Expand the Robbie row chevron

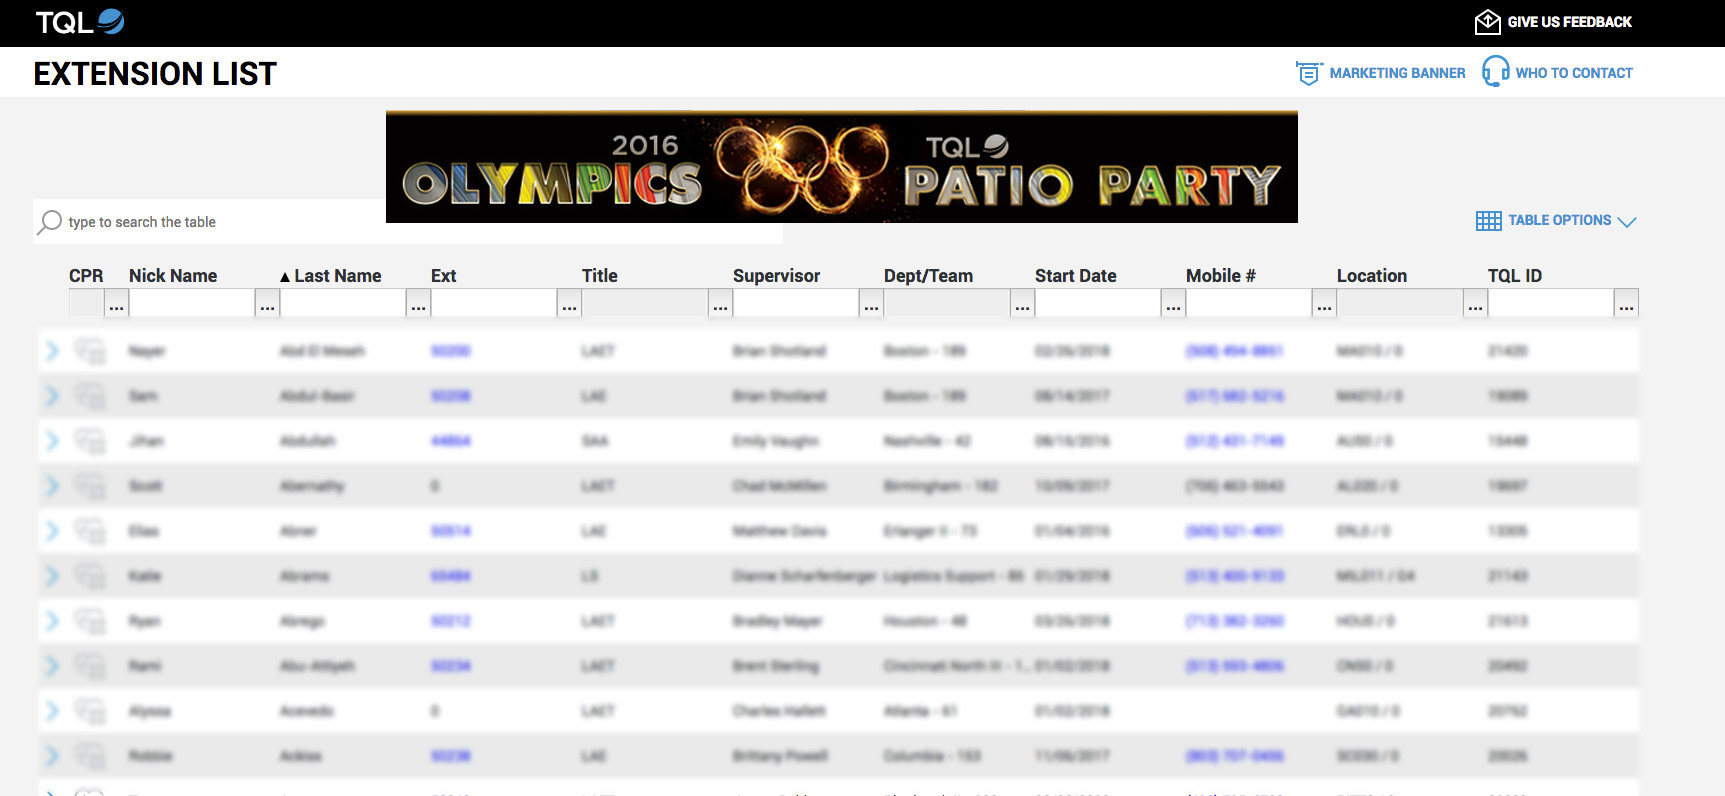tap(53, 756)
